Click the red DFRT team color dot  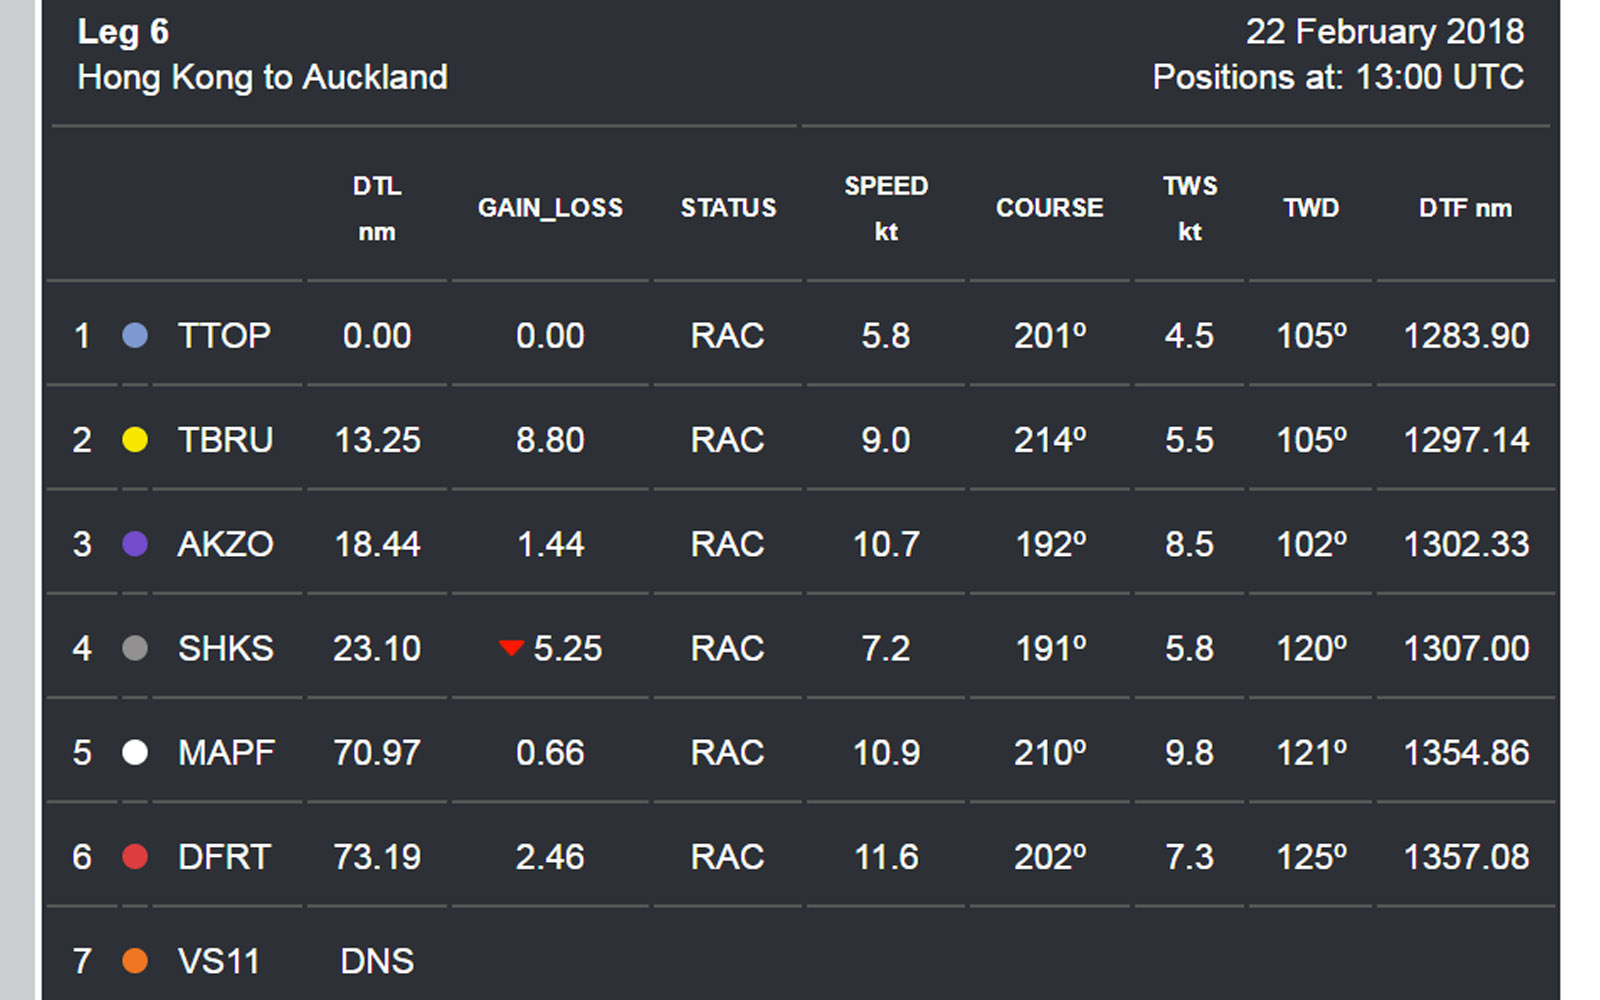pyautogui.click(x=135, y=857)
